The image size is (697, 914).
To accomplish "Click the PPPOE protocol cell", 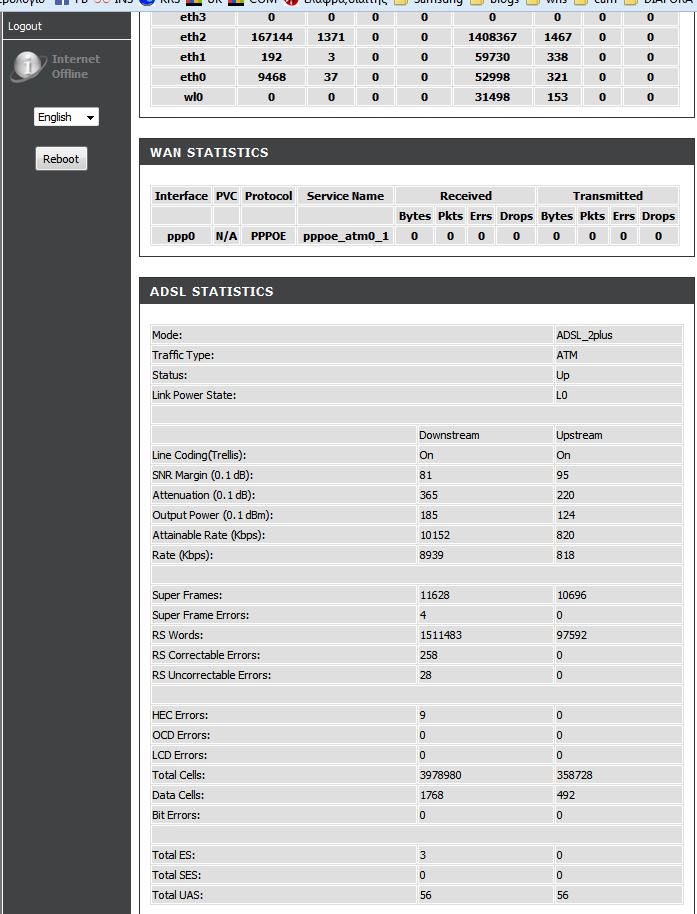I will click(269, 236).
